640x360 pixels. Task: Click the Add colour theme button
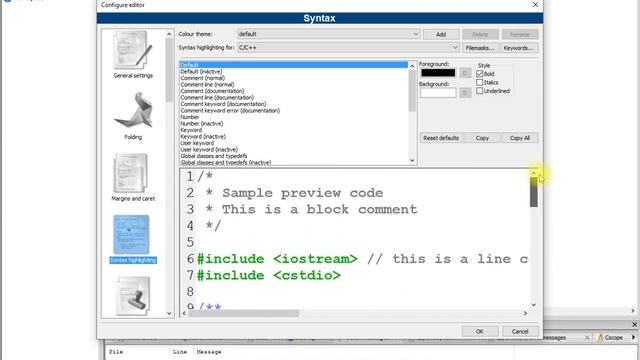[441, 35]
